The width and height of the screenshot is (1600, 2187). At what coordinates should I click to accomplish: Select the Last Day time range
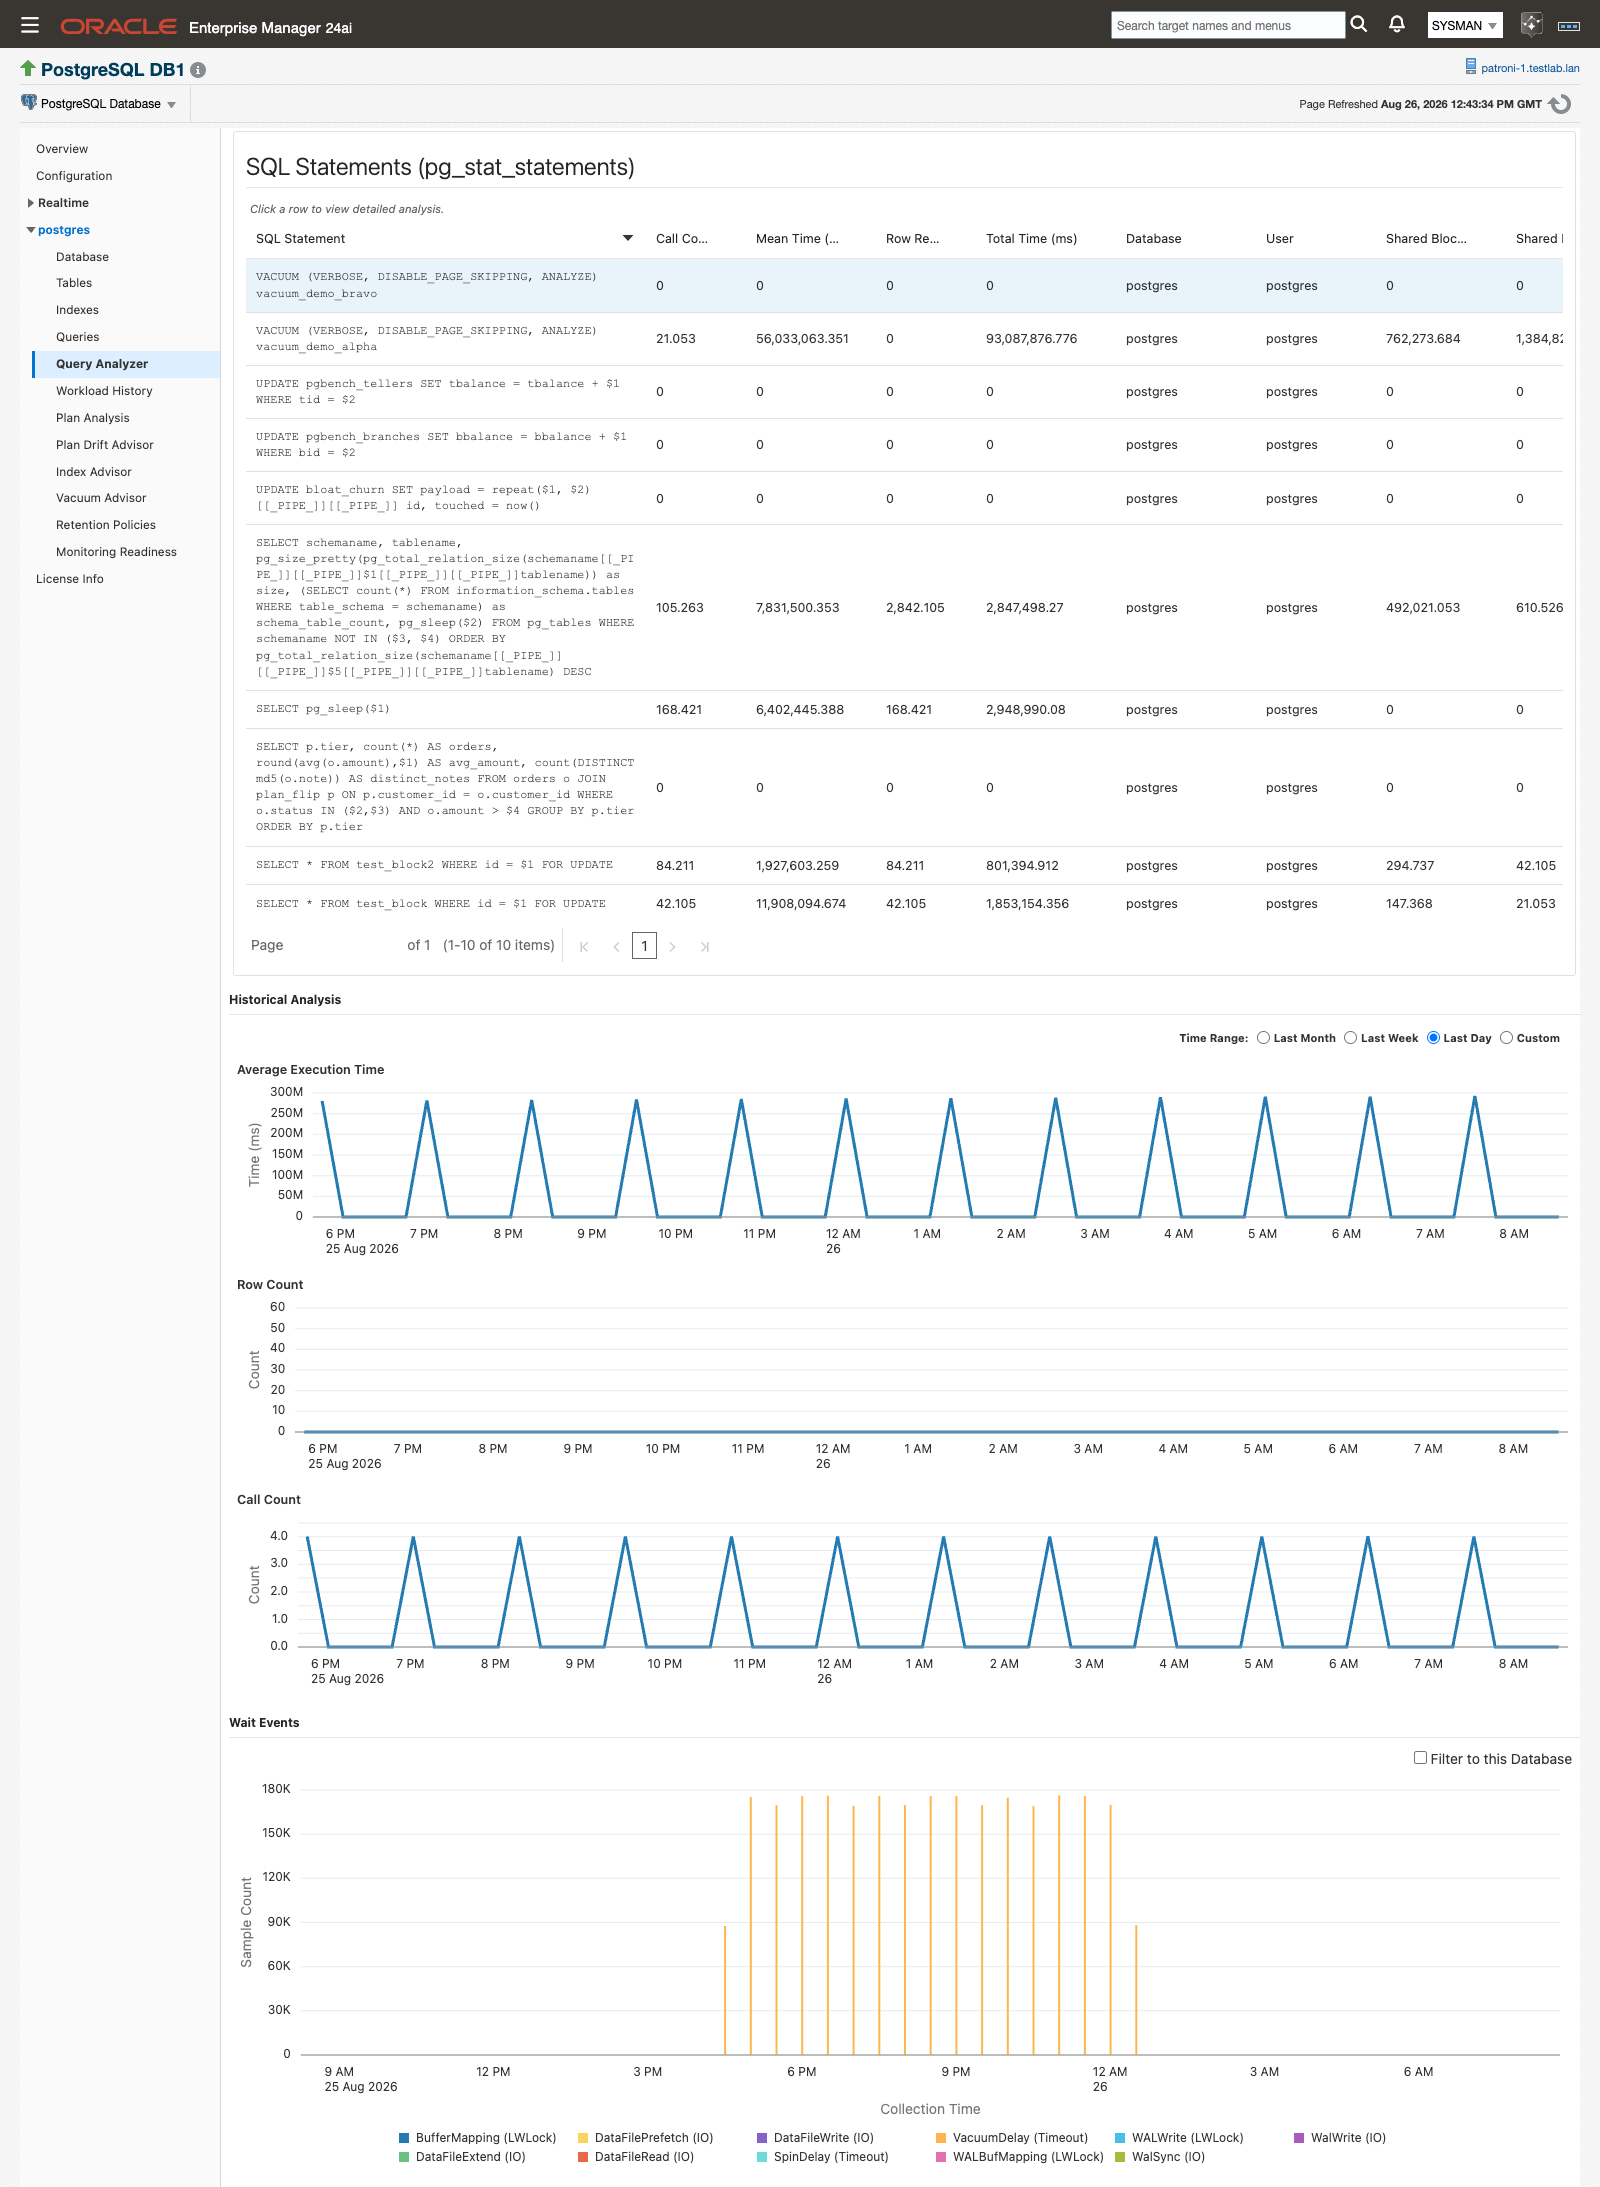(1434, 1038)
